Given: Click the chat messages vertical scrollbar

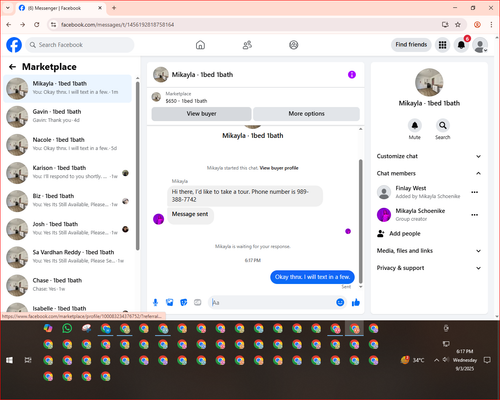Looking at the screenshot, I should 360,221.
